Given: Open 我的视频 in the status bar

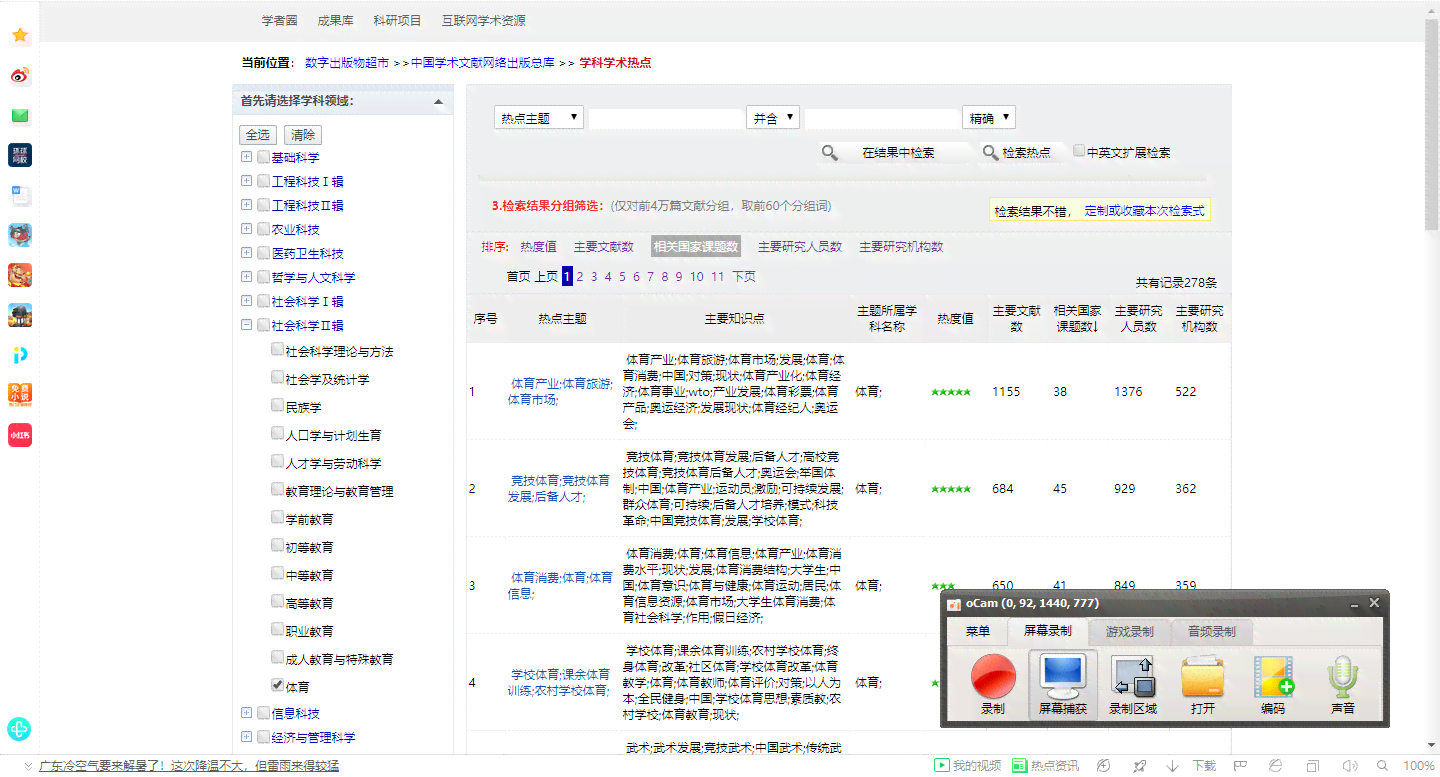Looking at the screenshot, I should (x=967, y=766).
